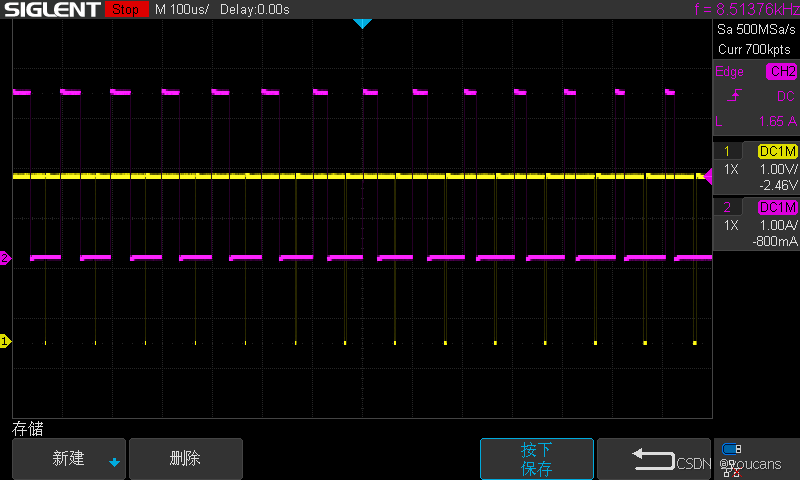Click the trigger coupling DC label

(x=785, y=96)
